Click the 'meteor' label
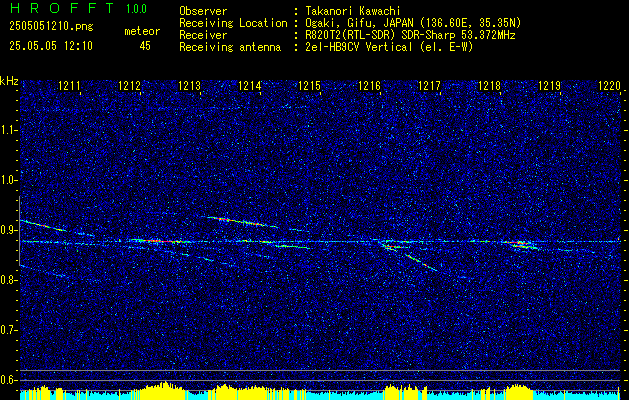 [142, 31]
